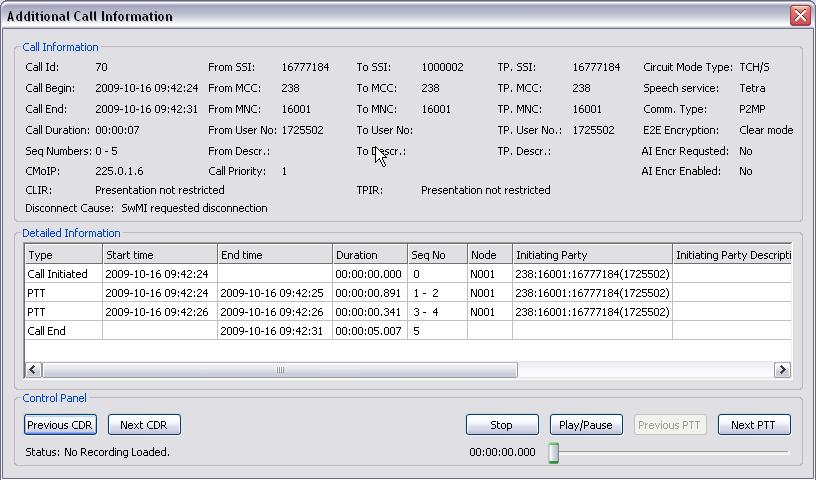Click the Circuit Mode Type value TCH/S

(755, 67)
